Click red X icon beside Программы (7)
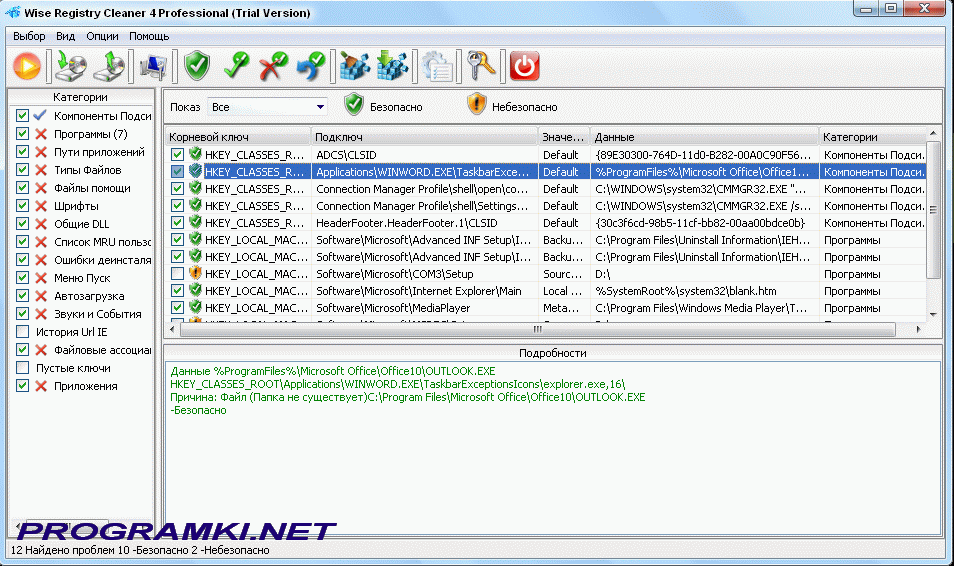 (41, 134)
